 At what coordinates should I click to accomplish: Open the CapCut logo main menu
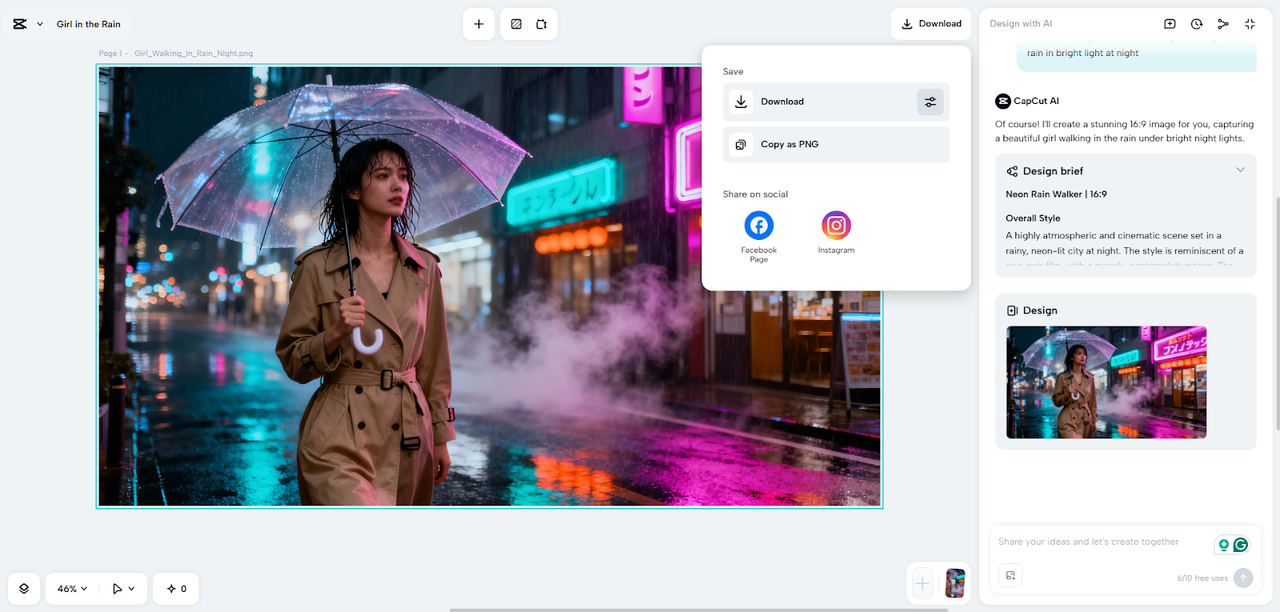(x=20, y=24)
